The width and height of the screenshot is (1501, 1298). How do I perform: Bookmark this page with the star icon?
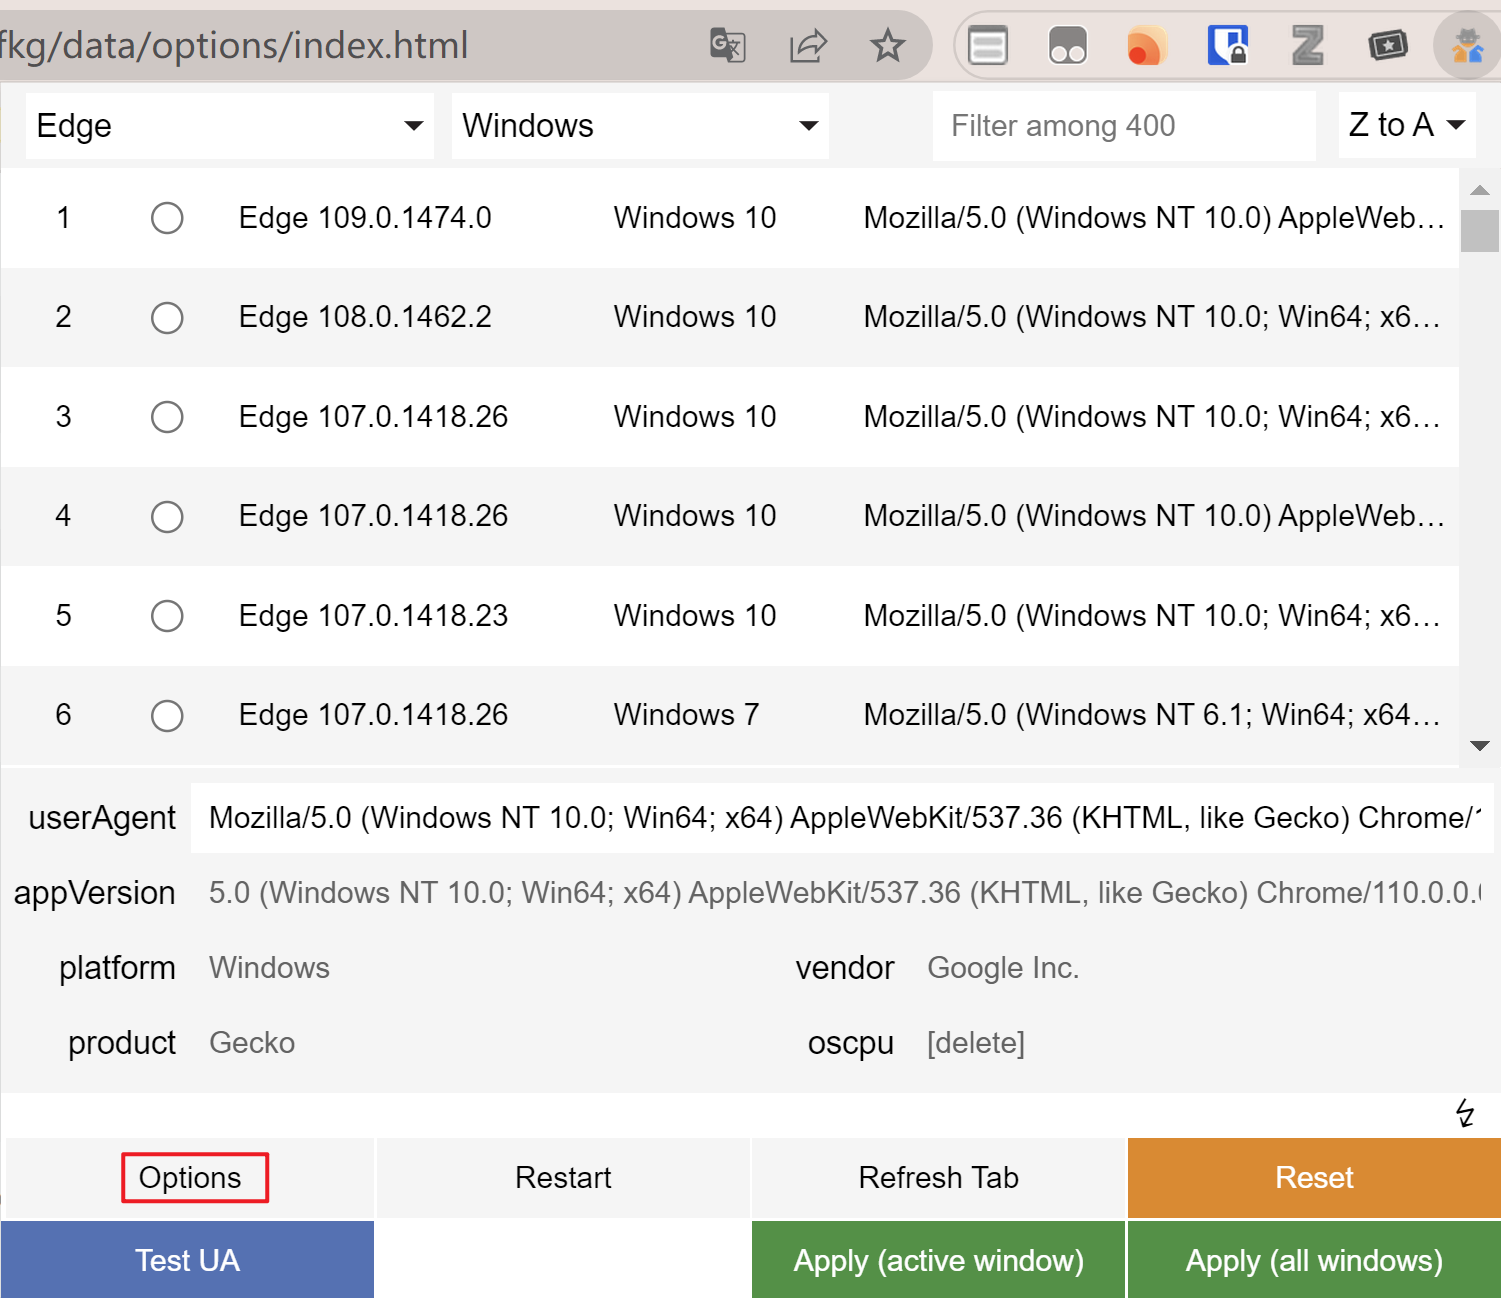click(x=887, y=46)
